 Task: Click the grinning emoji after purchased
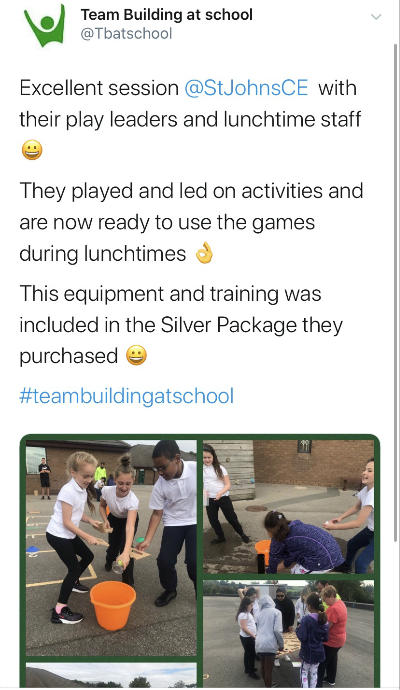click(136, 356)
